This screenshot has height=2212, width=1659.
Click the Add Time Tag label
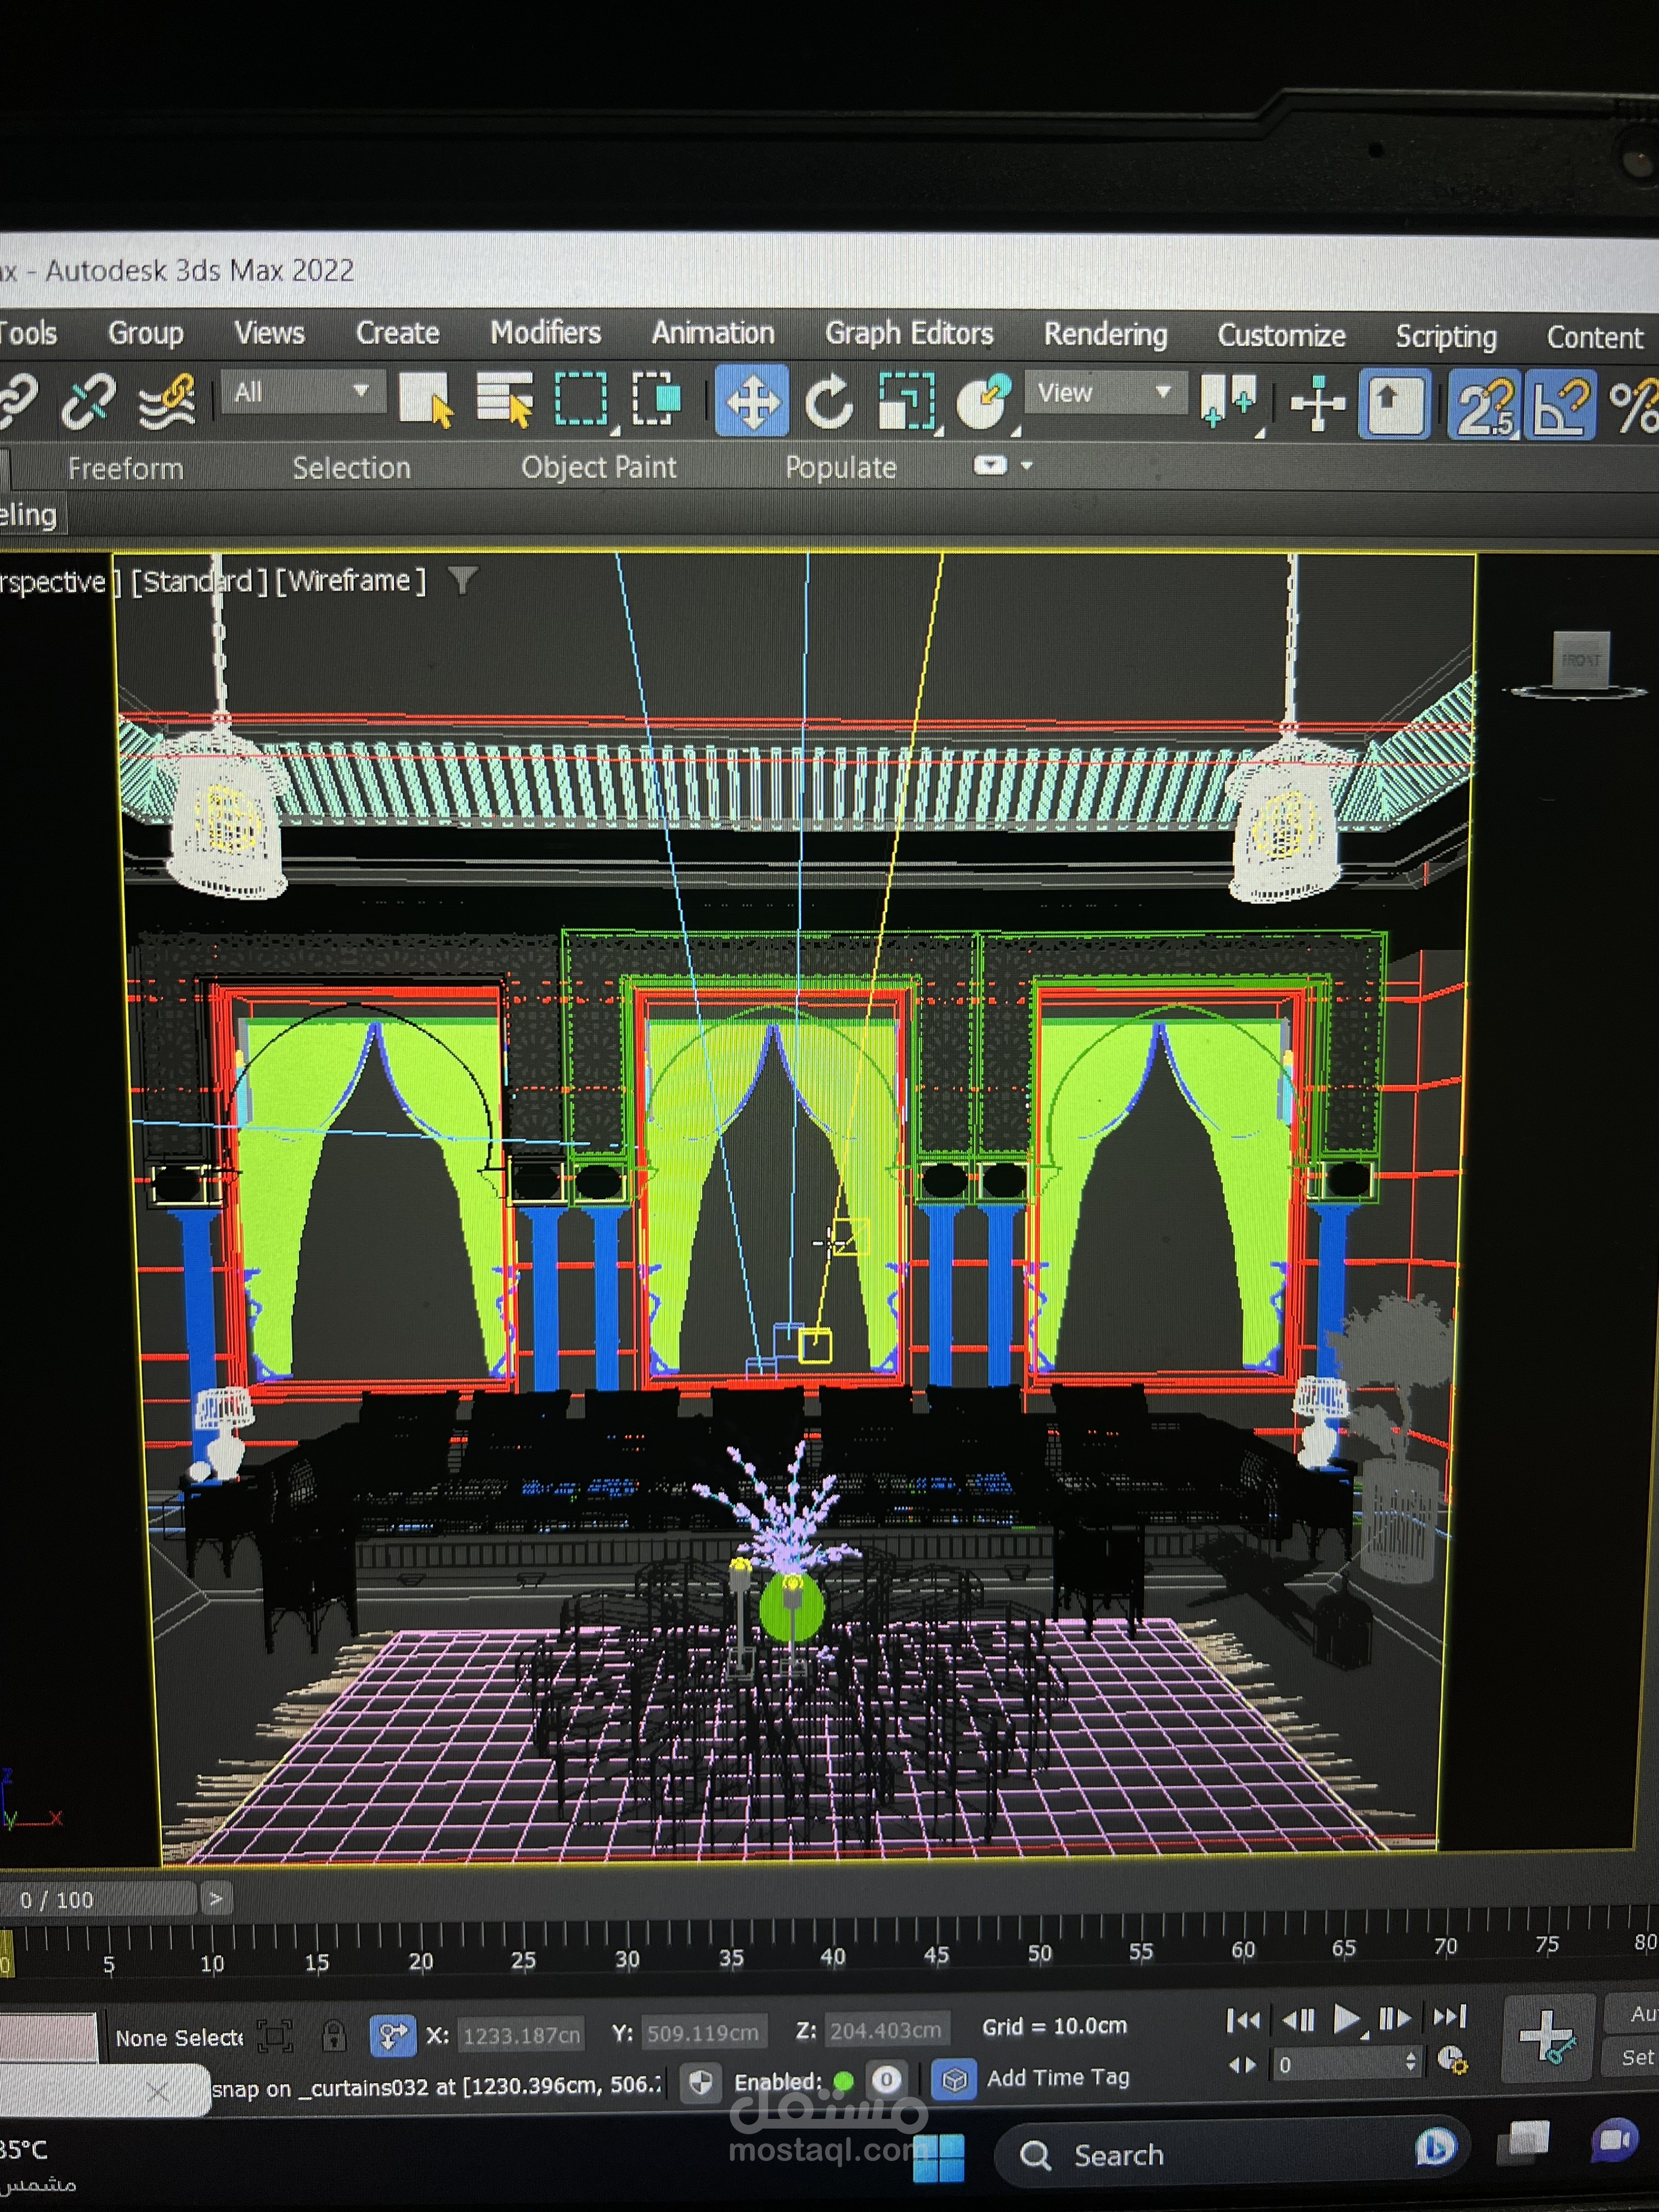tap(1057, 2078)
